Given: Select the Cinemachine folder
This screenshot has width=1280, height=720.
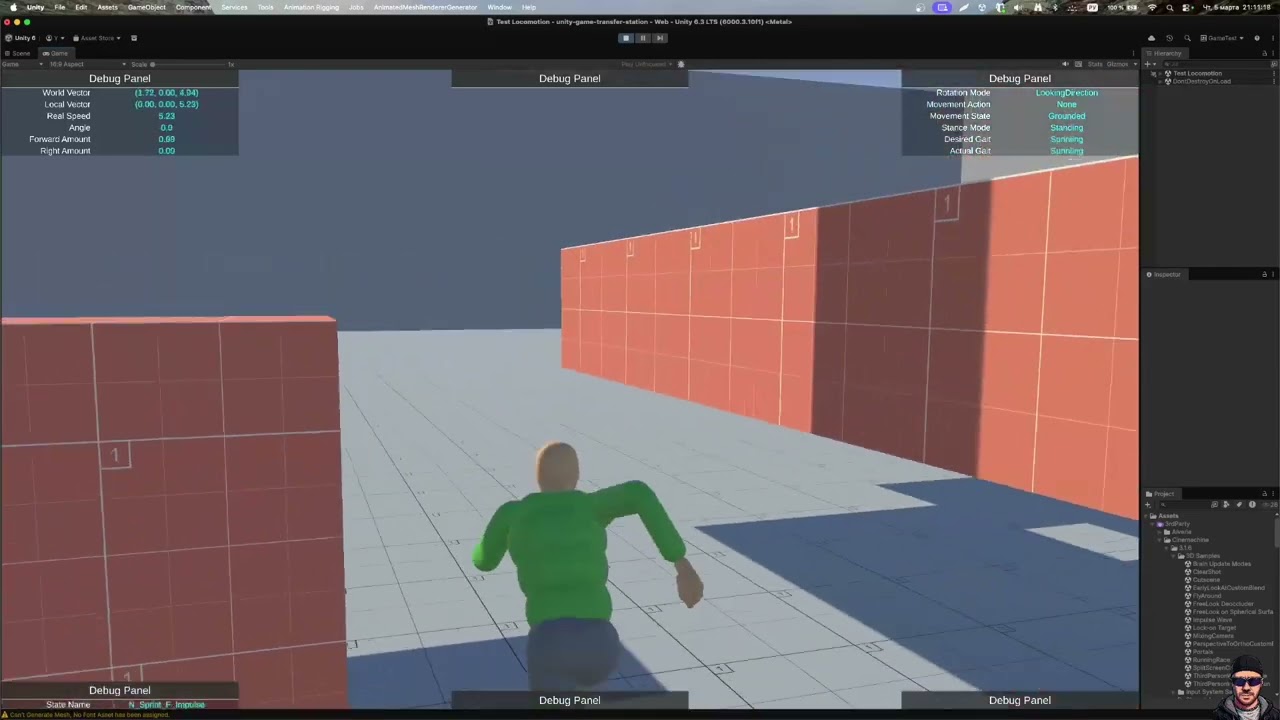Looking at the screenshot, I should coord(1190,540).
